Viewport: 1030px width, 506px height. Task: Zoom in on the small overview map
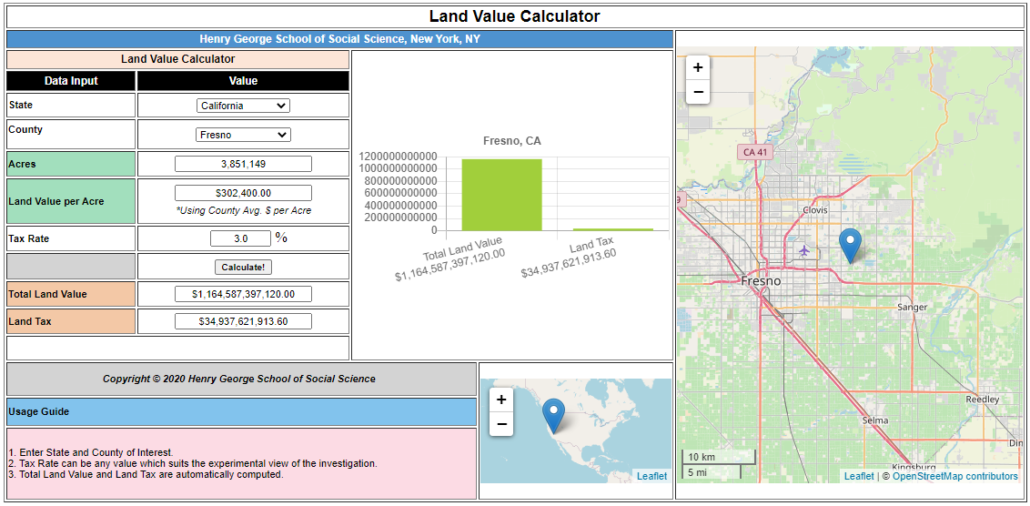pyautogui.click(x=501, y=399)
